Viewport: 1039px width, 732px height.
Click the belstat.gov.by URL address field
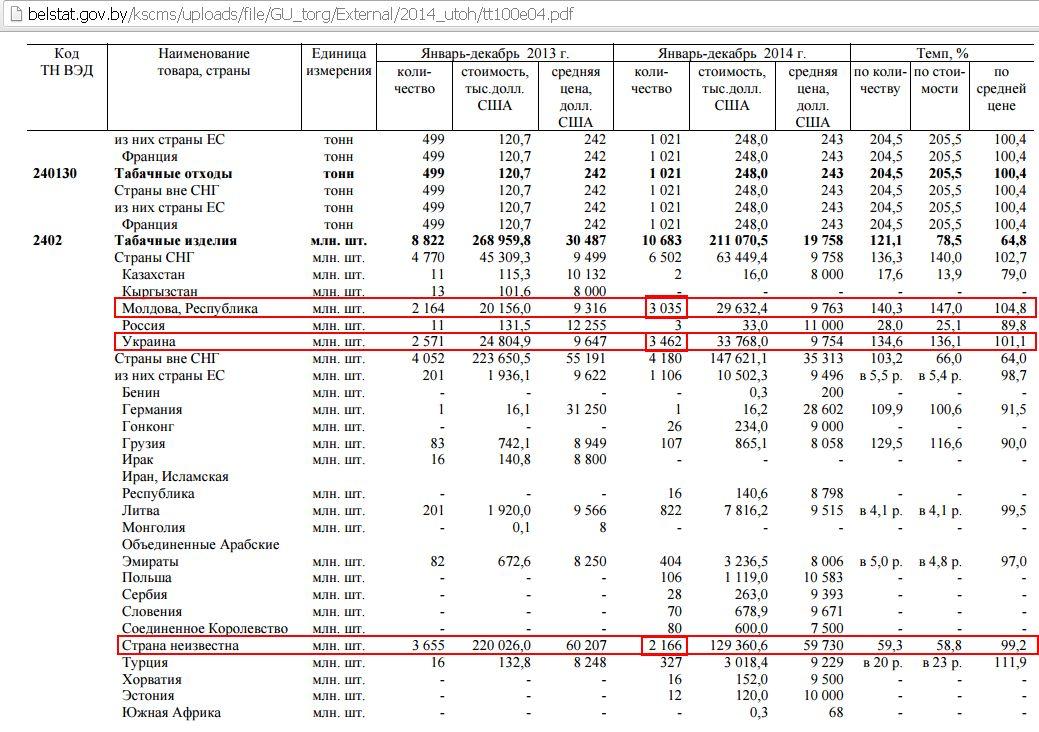pos(300,16)
